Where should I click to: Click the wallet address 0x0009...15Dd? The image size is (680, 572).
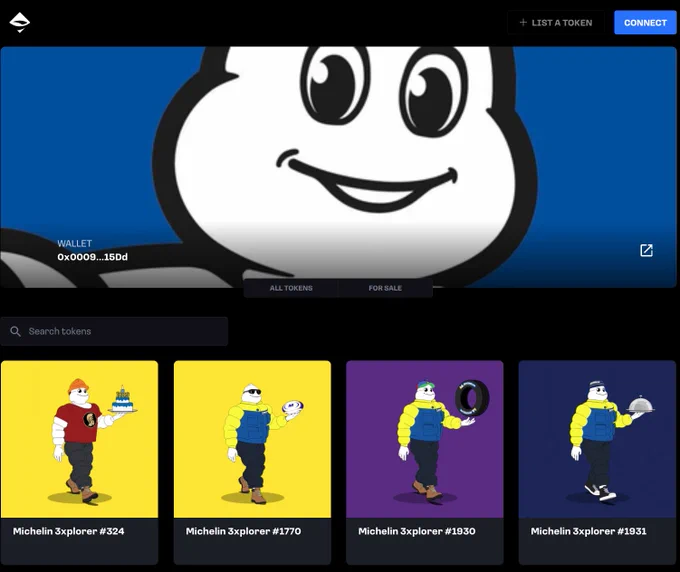tap(92, 257)
